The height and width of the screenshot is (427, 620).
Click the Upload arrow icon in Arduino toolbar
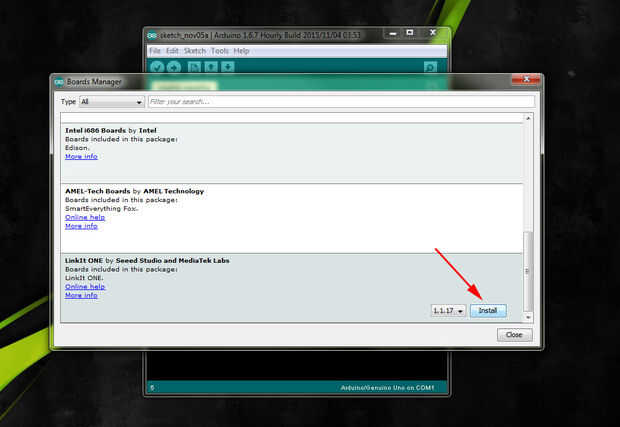[x=174, y=67]
